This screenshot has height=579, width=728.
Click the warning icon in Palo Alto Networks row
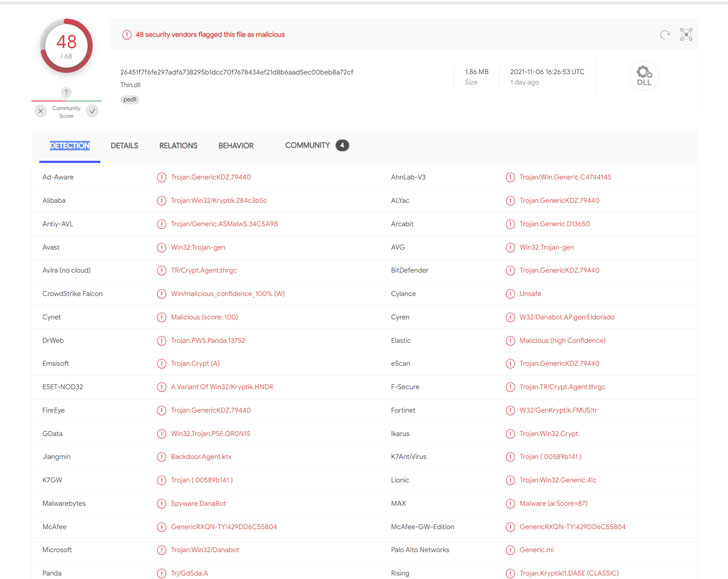[510, 550]
